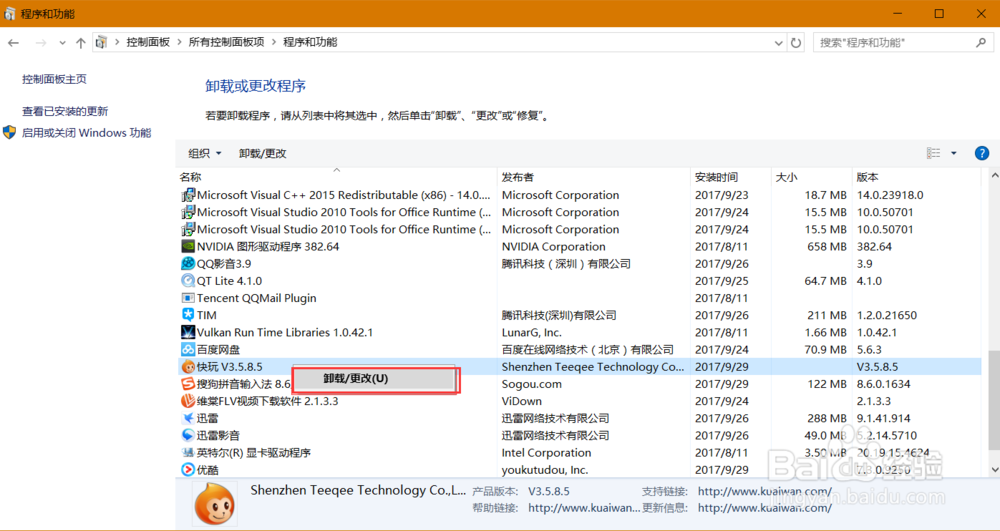Open help link http://www.kuaiwan...
The height and width of the screenshot is (531, 1000).
584,508
